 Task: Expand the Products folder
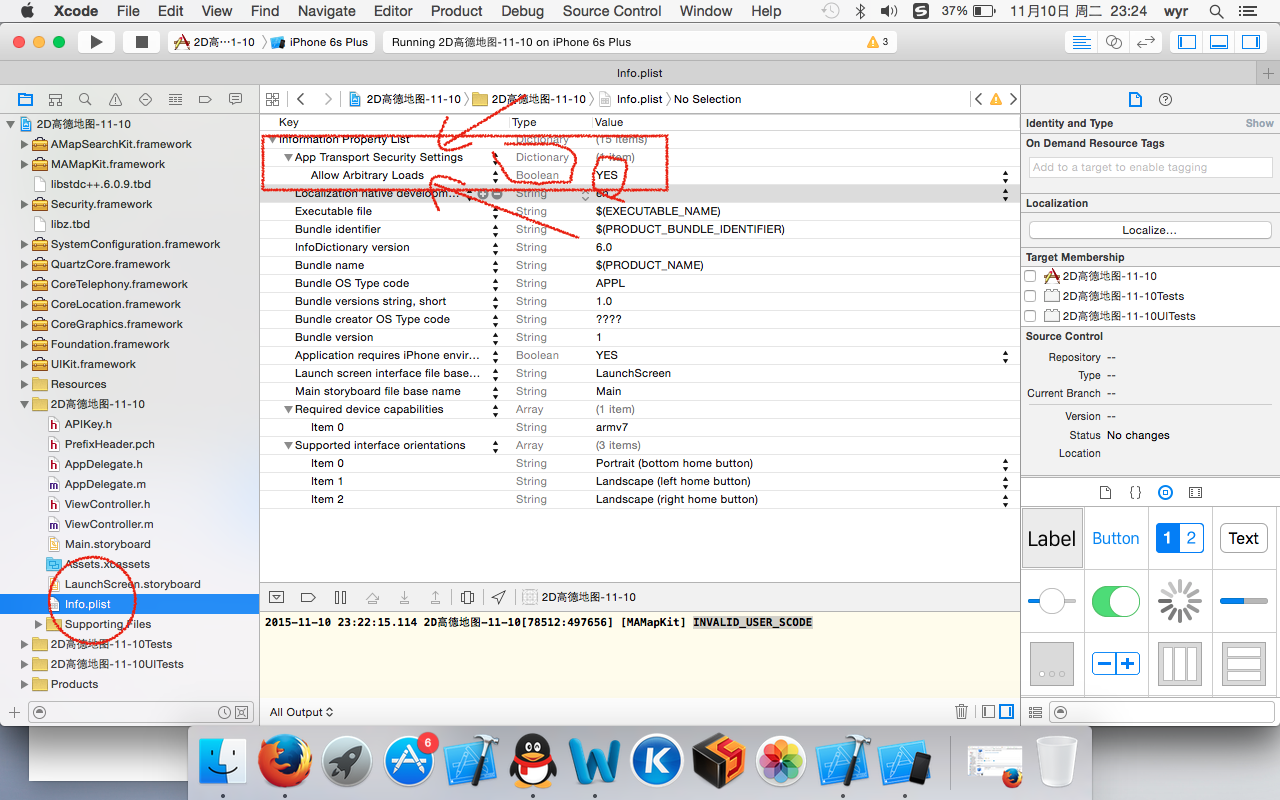(x=25, y=684)
